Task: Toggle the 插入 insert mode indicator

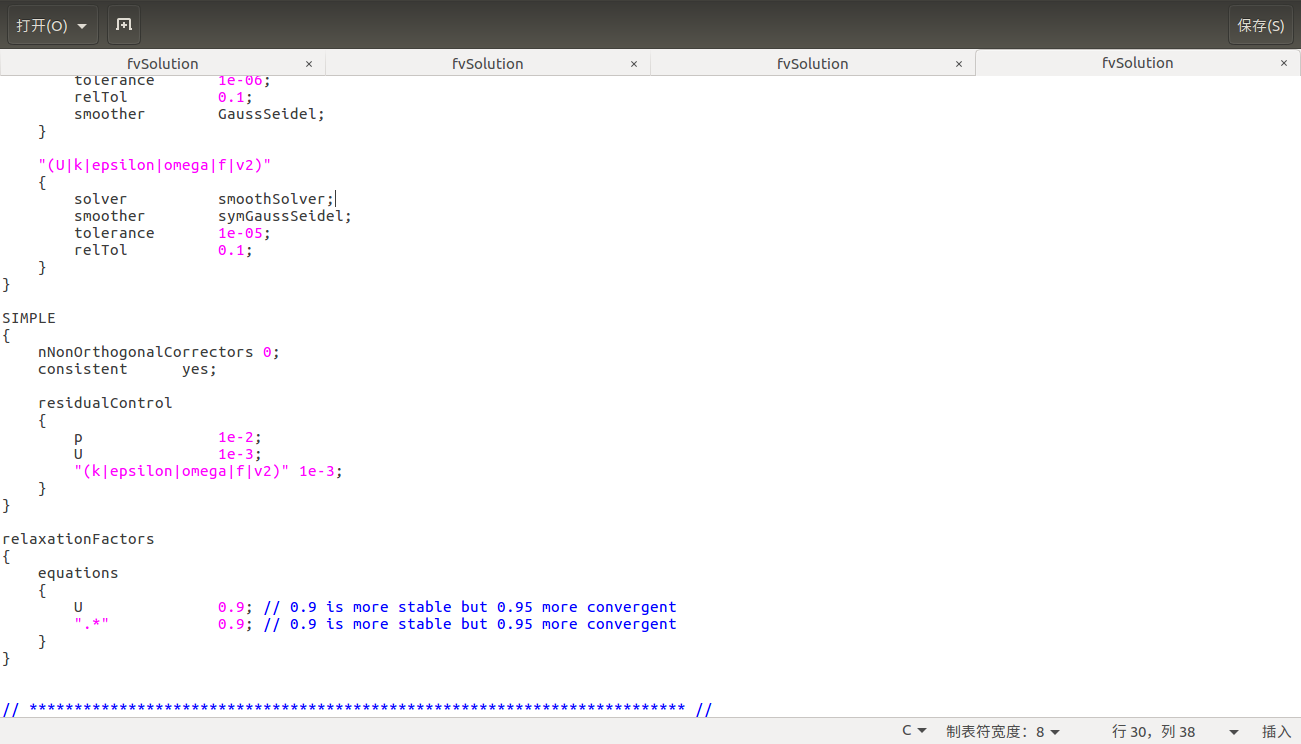Action: (x=1276, y=731)
